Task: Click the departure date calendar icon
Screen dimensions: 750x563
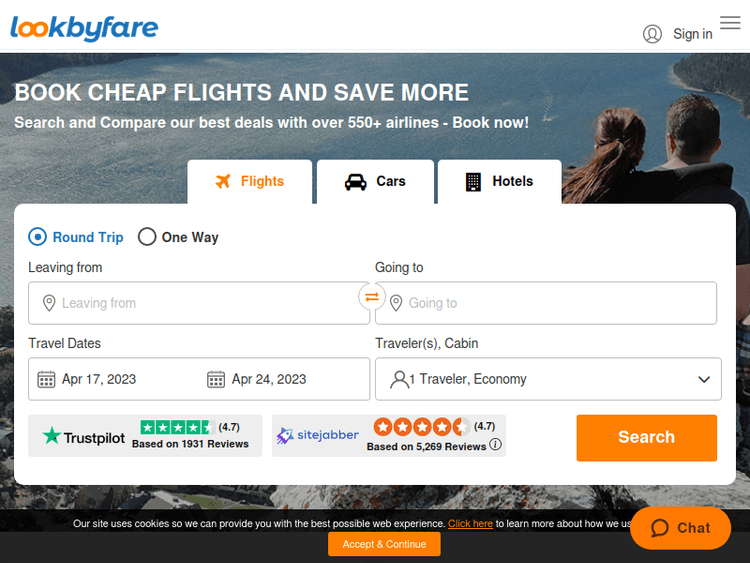Action: (x=46, y=379)
